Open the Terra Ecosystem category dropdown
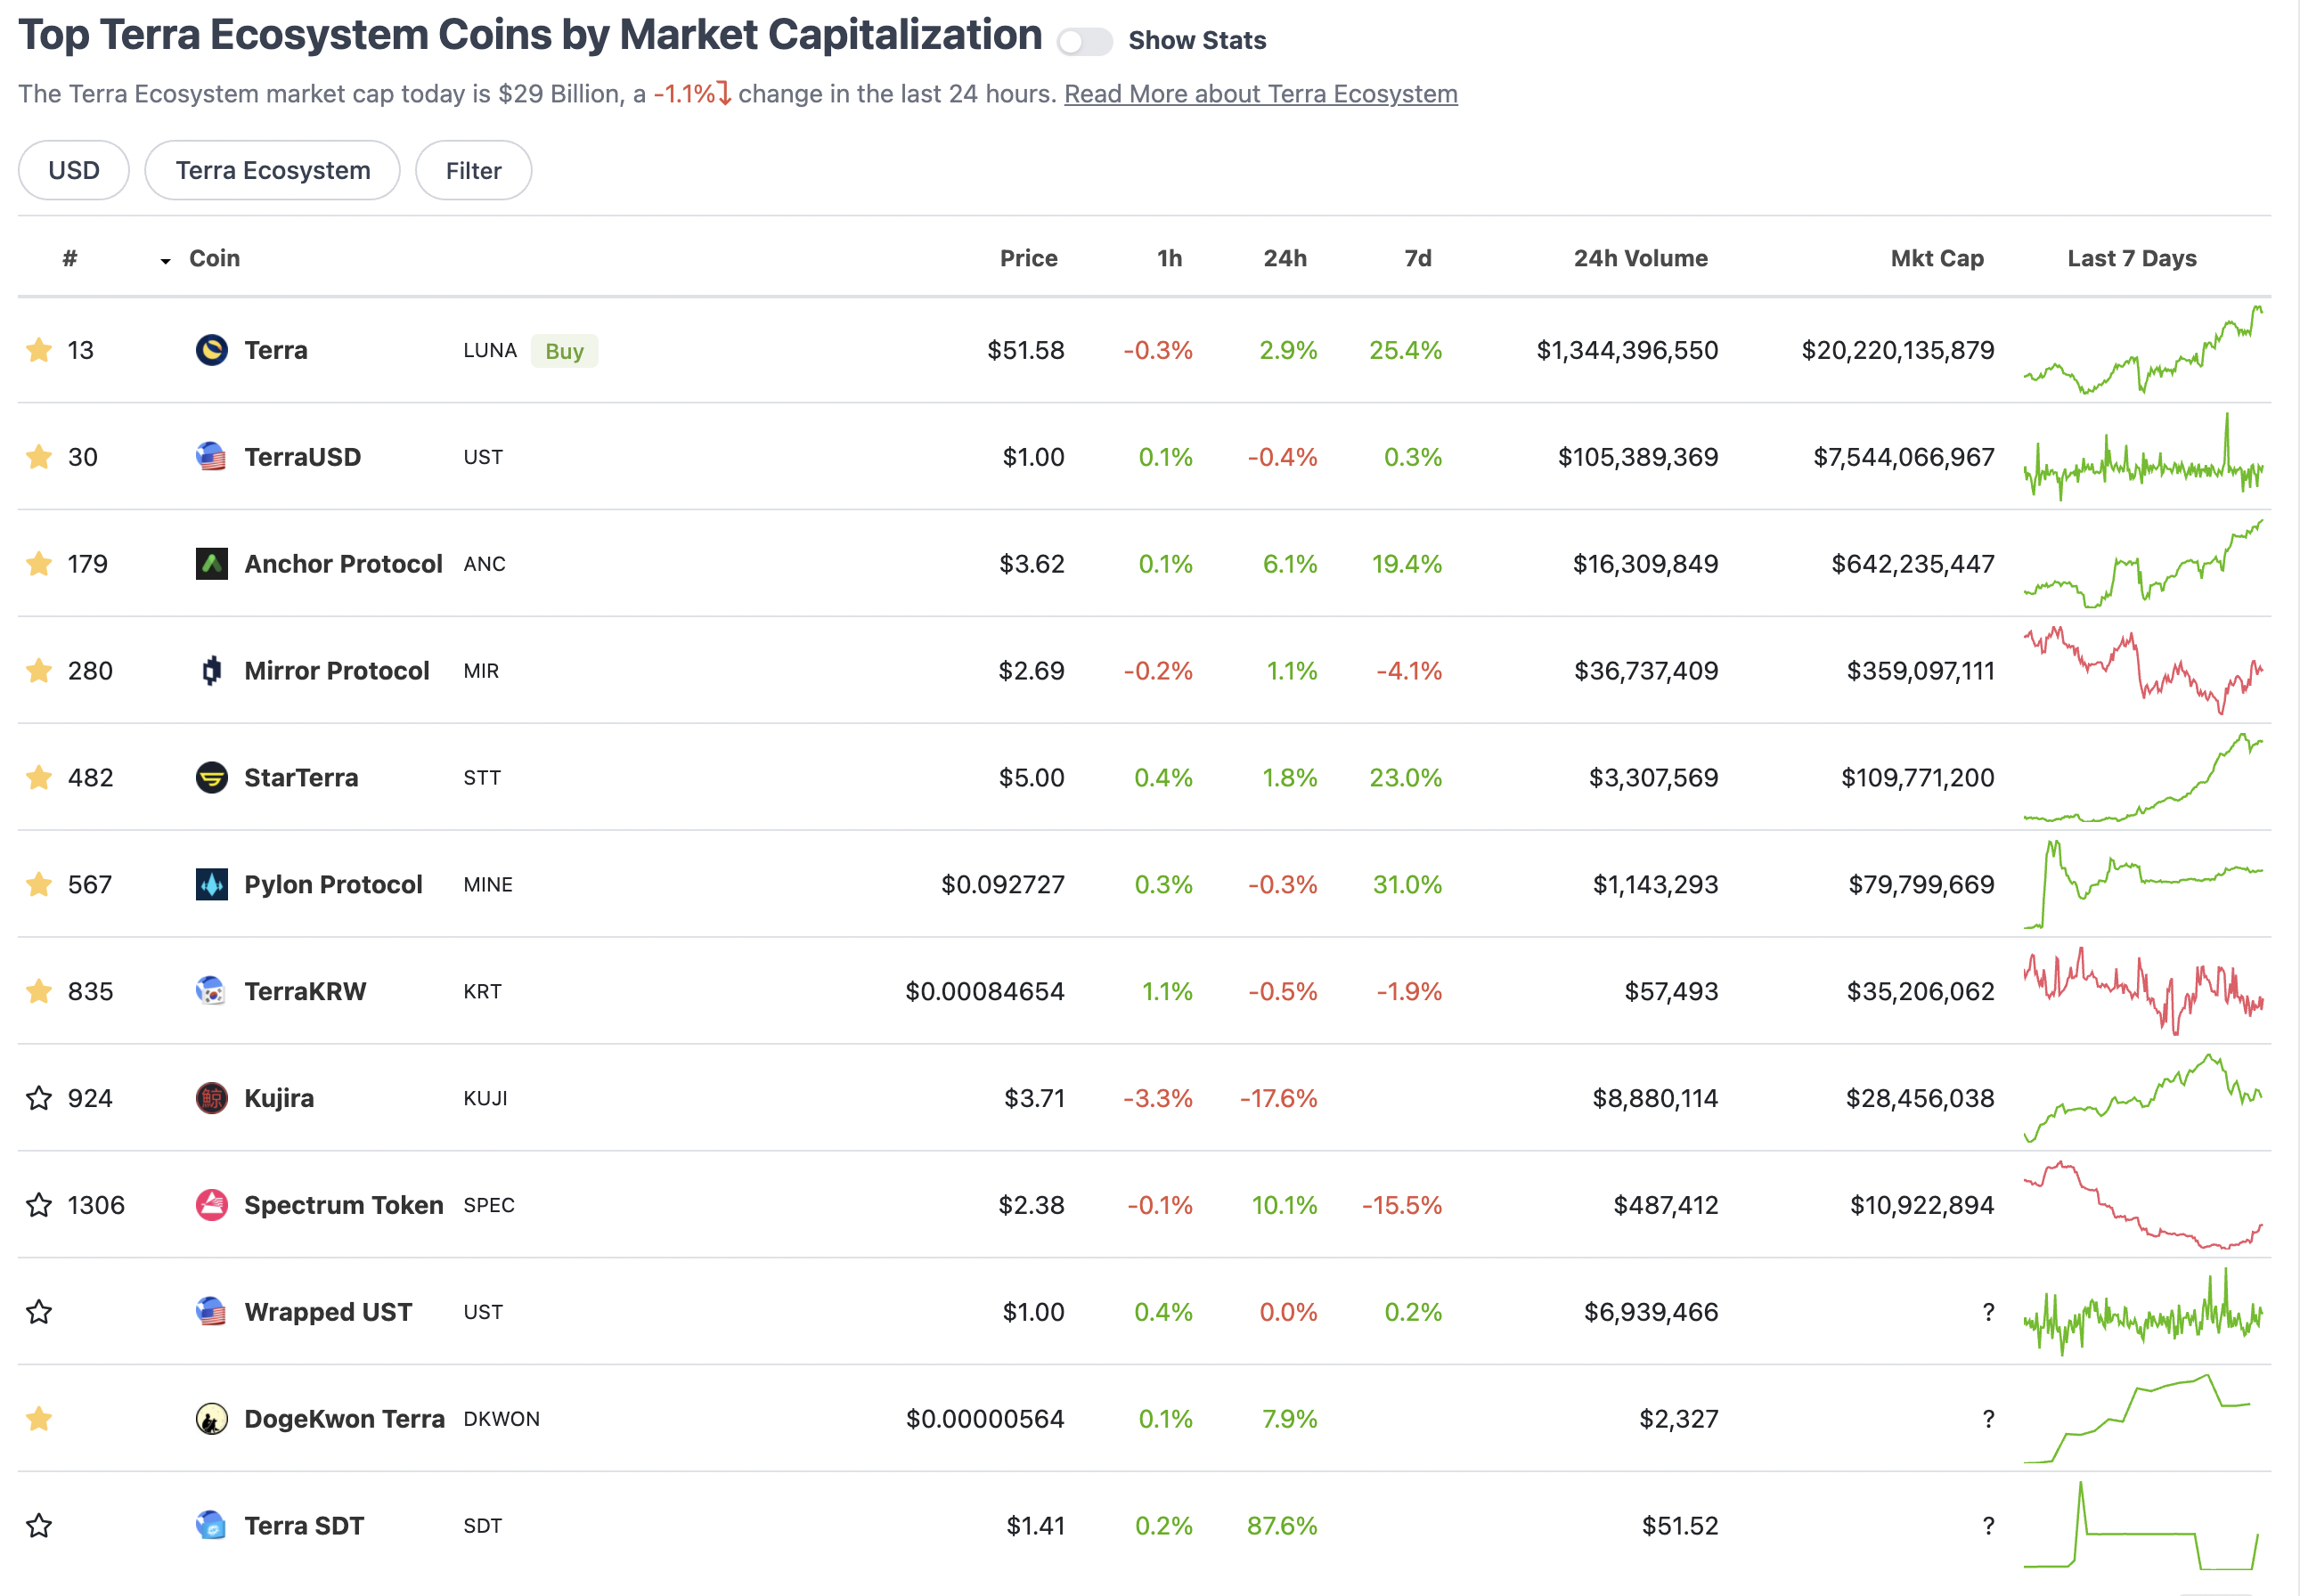Viewport: 2300px width, 1596px height. click(x=272, y=171)
